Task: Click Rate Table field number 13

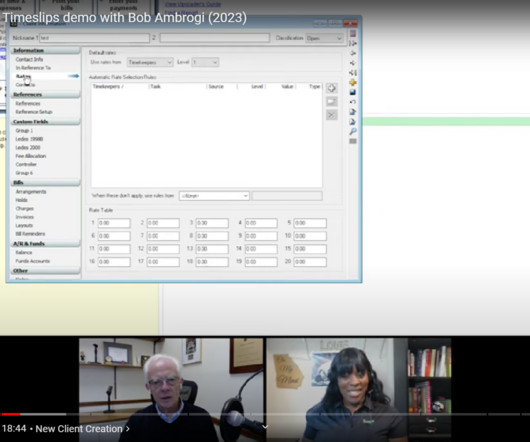Action: coord(212,249)
